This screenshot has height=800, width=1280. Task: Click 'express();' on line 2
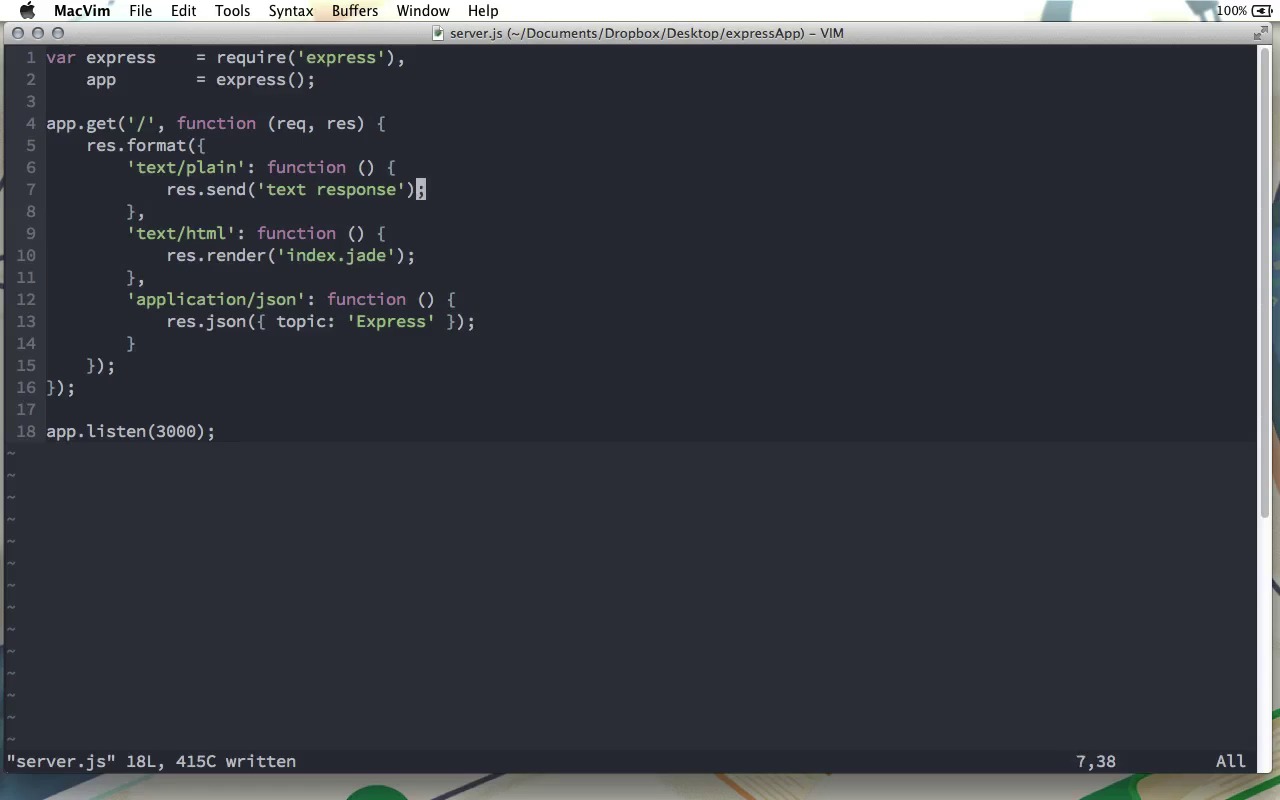pyautogui.click(x=266, y=80)
